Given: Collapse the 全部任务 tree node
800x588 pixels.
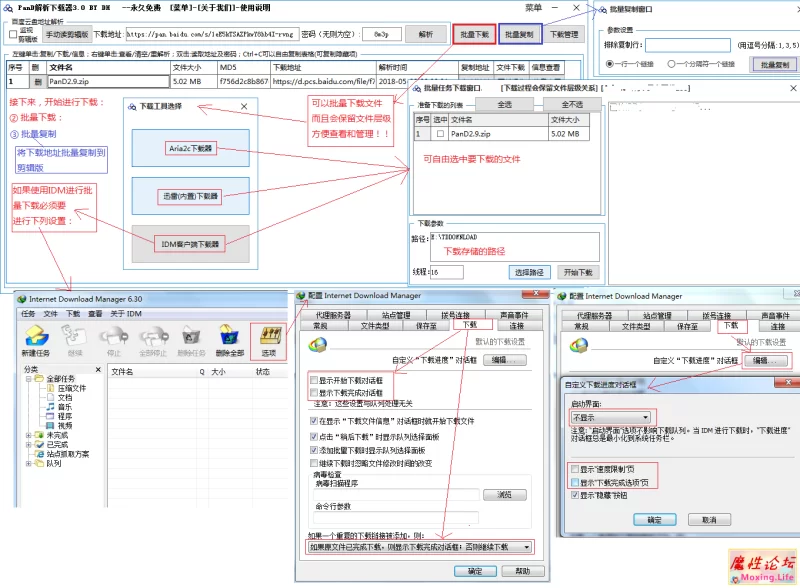Looking at the screenshot, I should 29,379.
